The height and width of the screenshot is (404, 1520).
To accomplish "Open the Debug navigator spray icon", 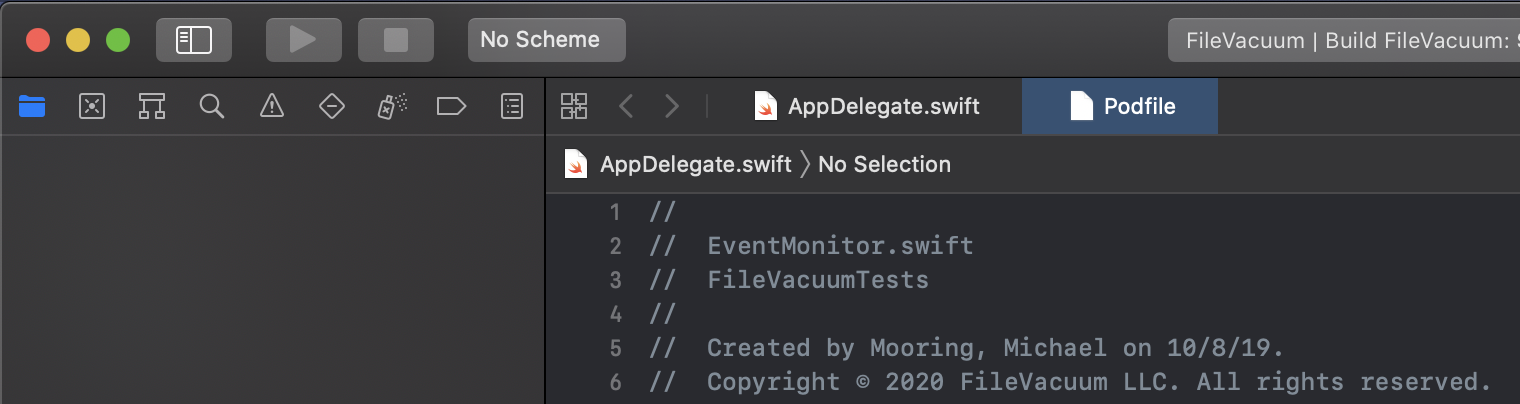I will coord(391,106).
